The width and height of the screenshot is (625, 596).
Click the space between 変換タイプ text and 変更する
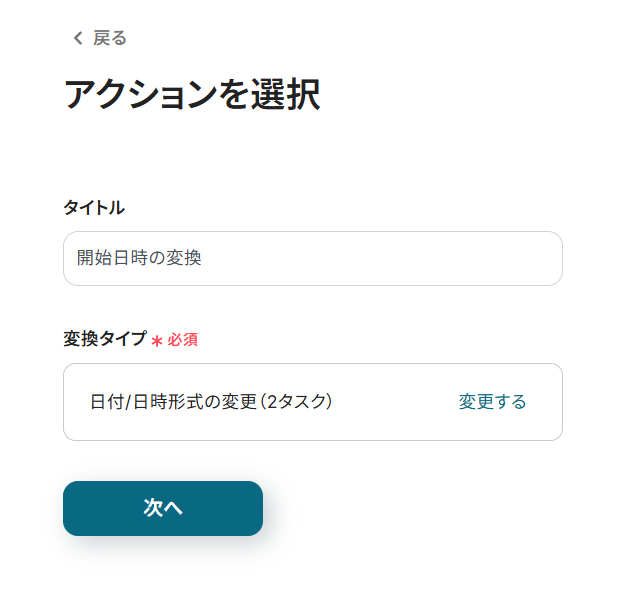(395, 402)
